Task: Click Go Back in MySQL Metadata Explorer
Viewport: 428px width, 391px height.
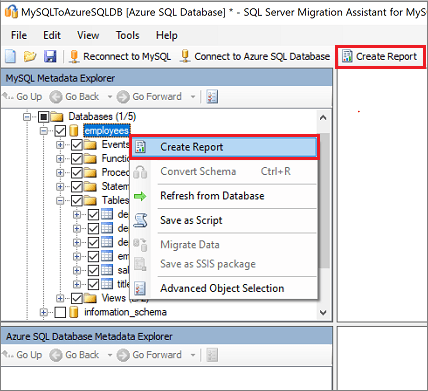Action: tap(75, 97)
